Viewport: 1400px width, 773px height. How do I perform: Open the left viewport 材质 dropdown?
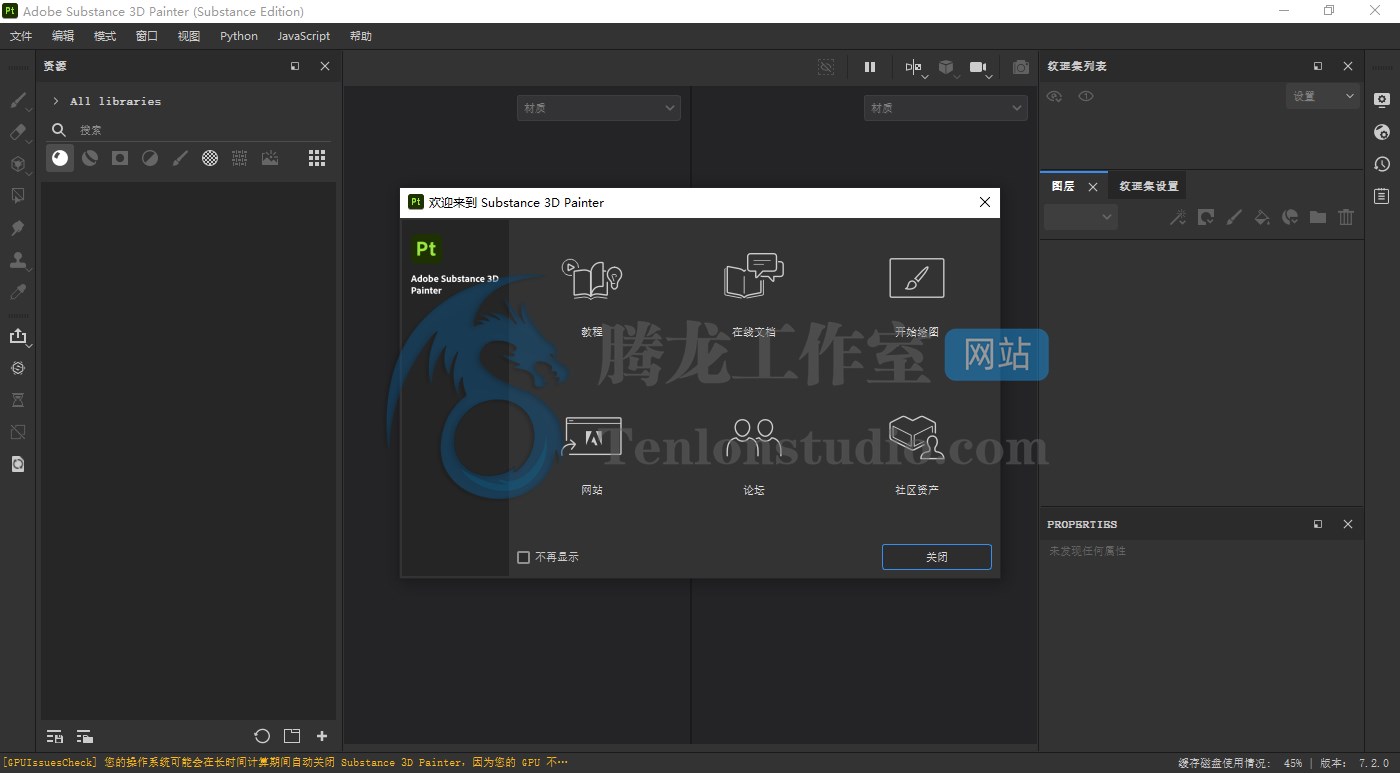pyautogui.click(x=598, y=108)
